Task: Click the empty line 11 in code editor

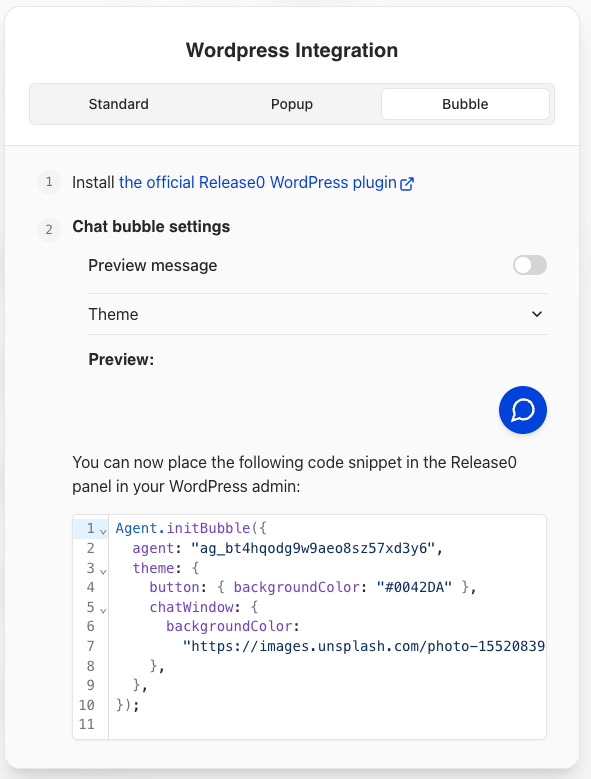Action: (x=327, y=724)
